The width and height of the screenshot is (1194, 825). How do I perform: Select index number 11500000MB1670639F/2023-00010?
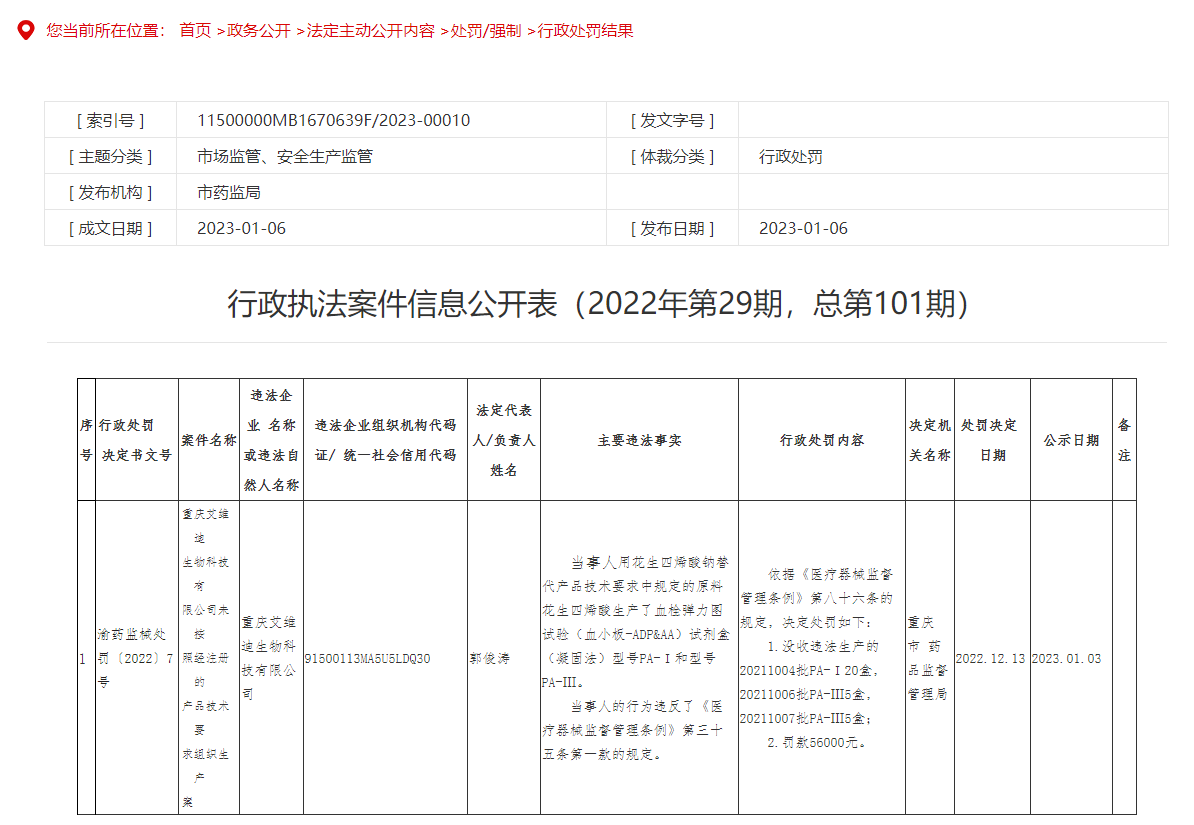[334, 120]
